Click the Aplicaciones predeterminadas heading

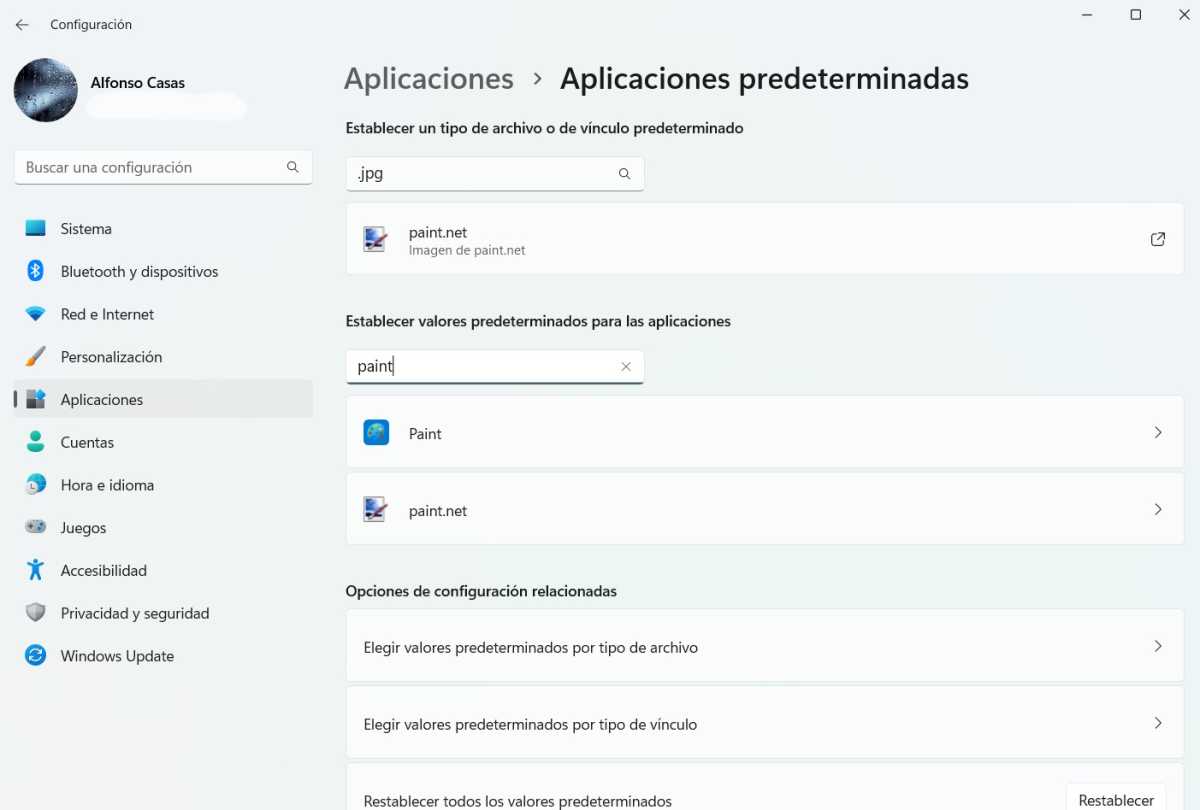[764, 79]
